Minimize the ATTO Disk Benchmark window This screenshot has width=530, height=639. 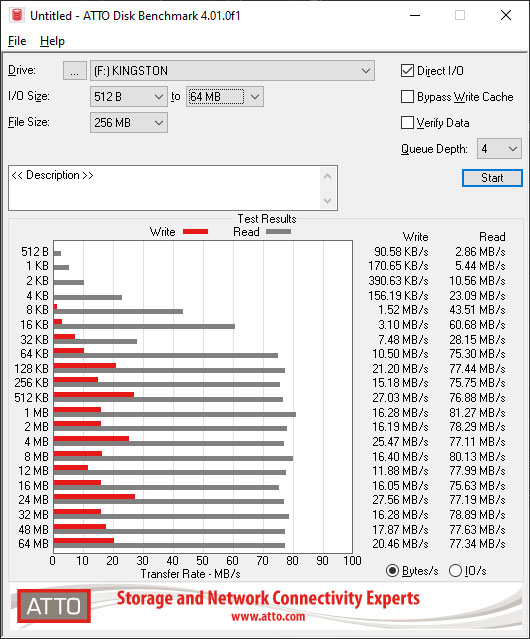click(x=415, y=15)
